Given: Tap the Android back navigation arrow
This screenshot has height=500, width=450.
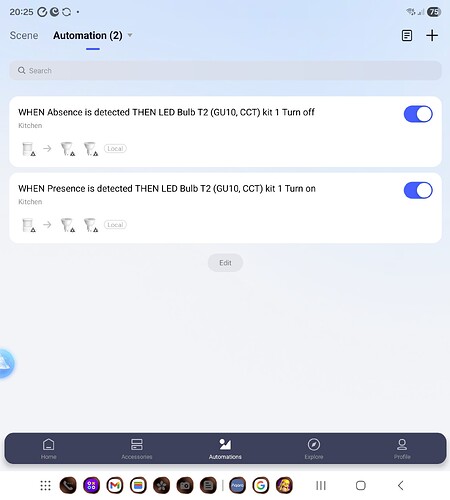Looking at the screenshot, I should click(x=401, y=485).
